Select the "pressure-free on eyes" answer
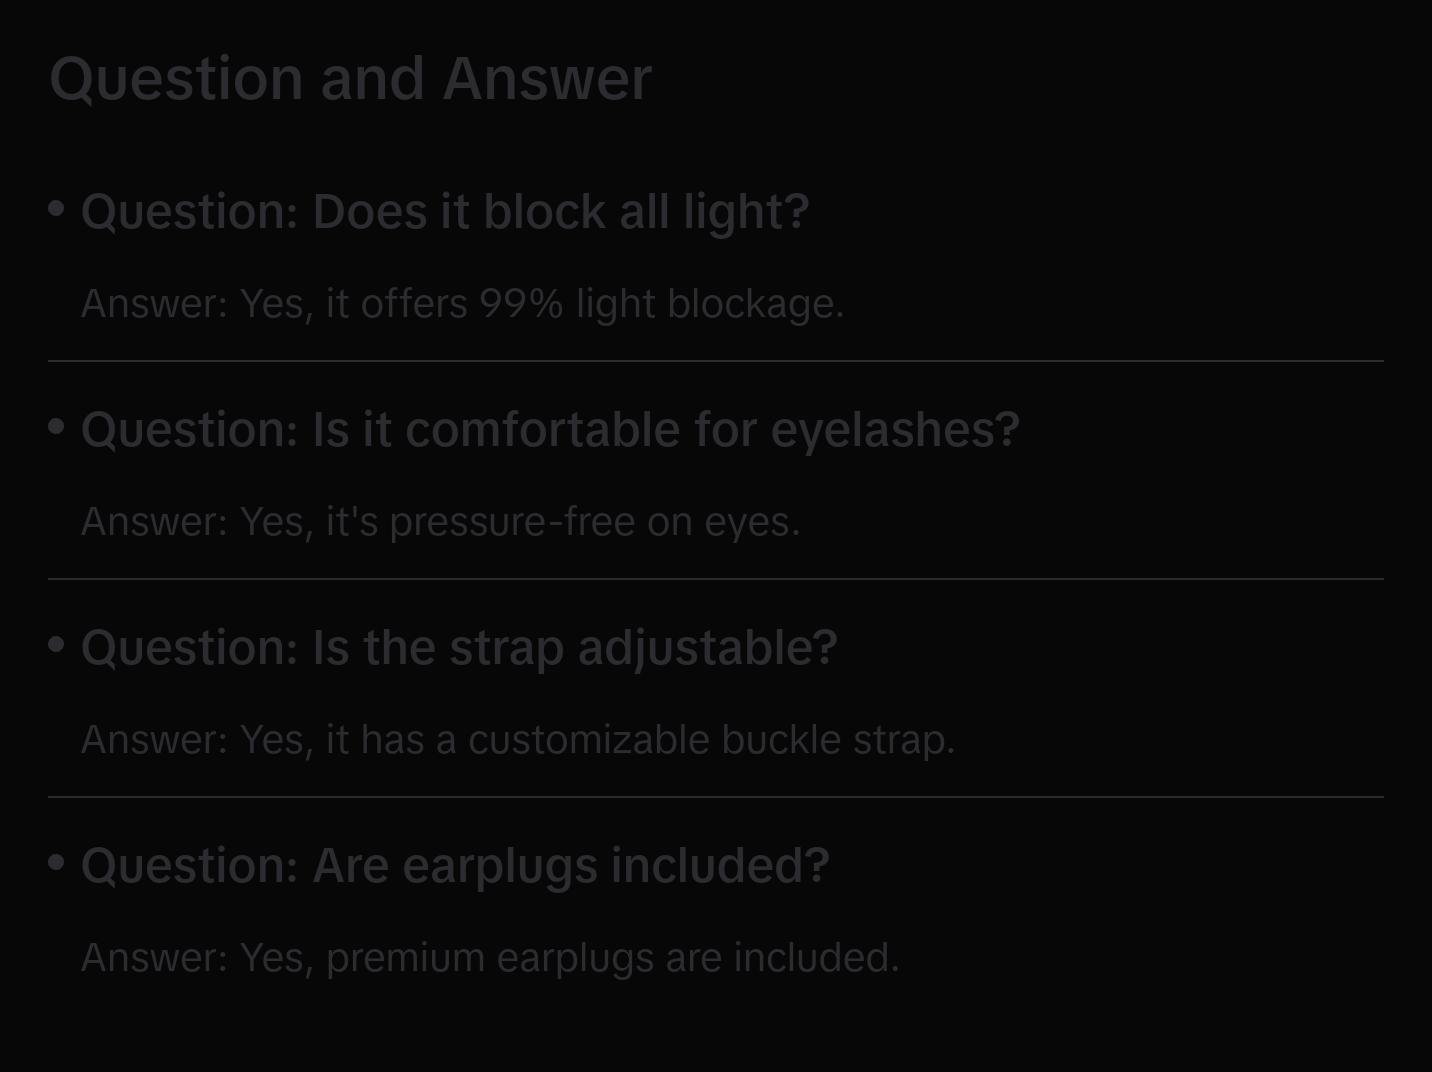 (440, 522)
